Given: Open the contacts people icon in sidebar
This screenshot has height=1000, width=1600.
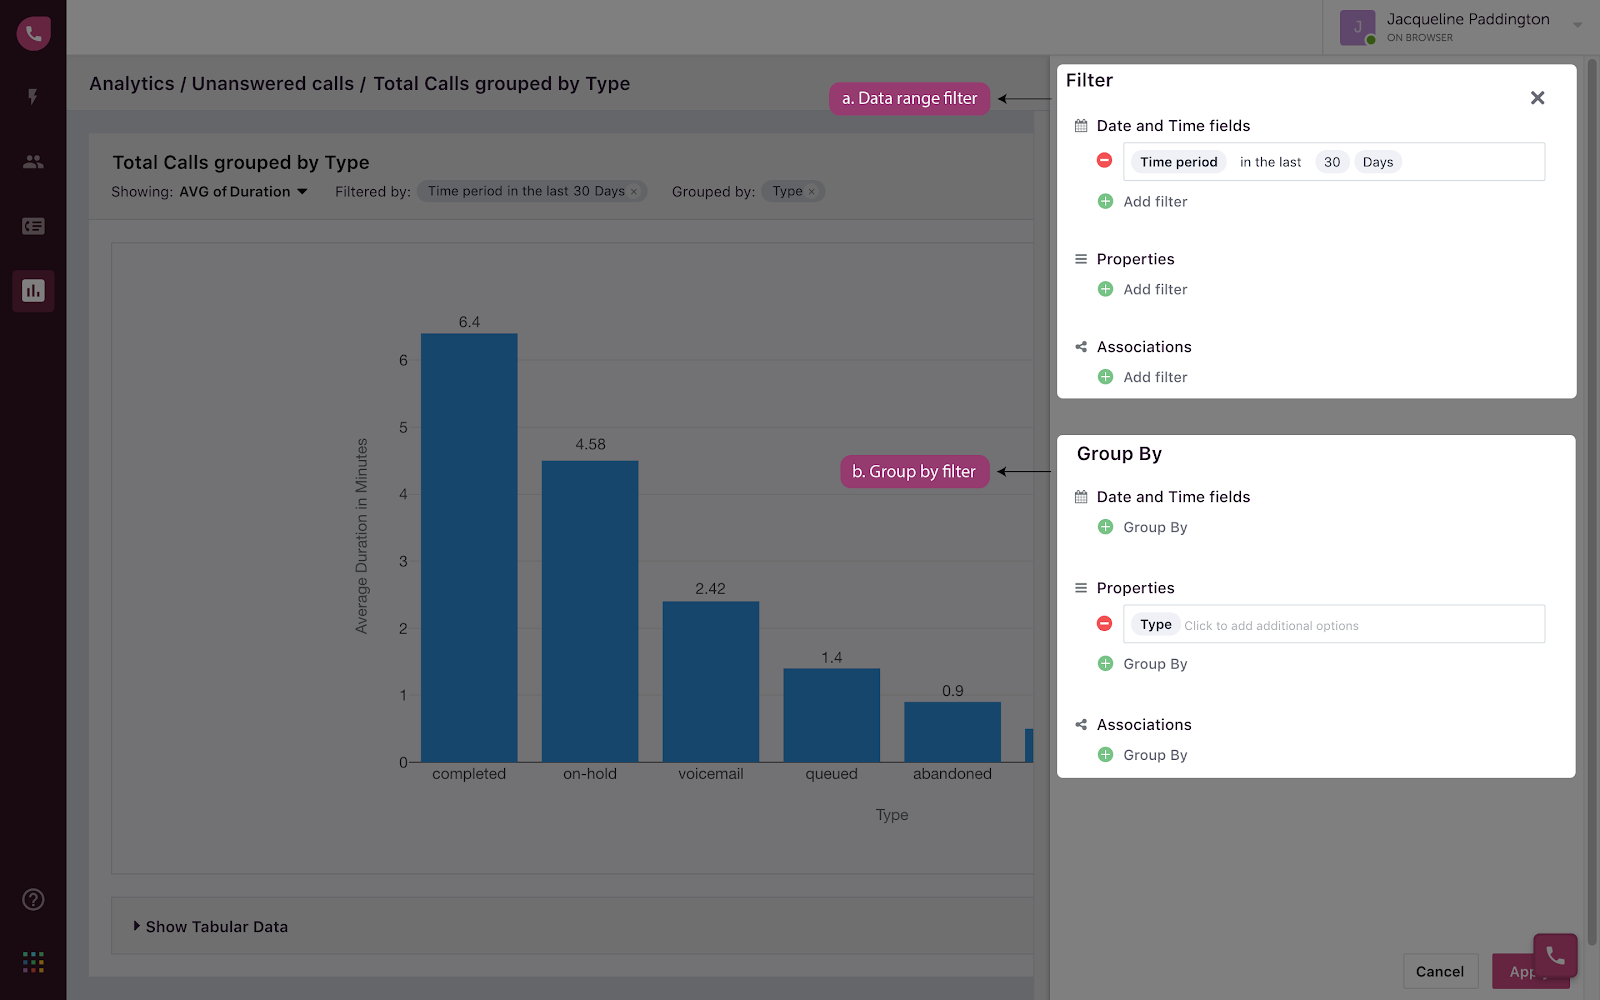Looking at the screenshot, I should pos(33,161).
